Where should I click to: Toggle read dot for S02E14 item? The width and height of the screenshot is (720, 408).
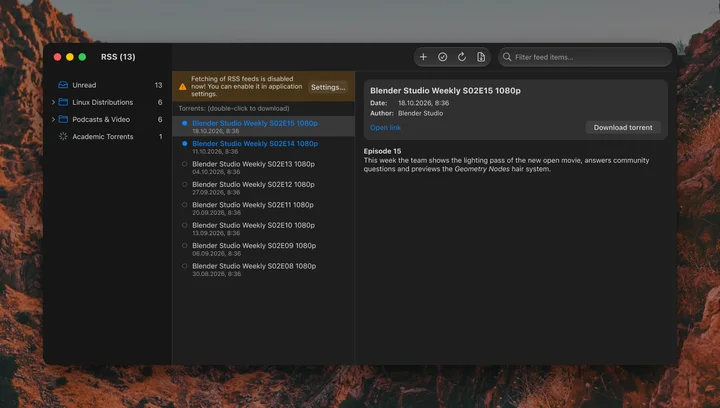[185, 144]
